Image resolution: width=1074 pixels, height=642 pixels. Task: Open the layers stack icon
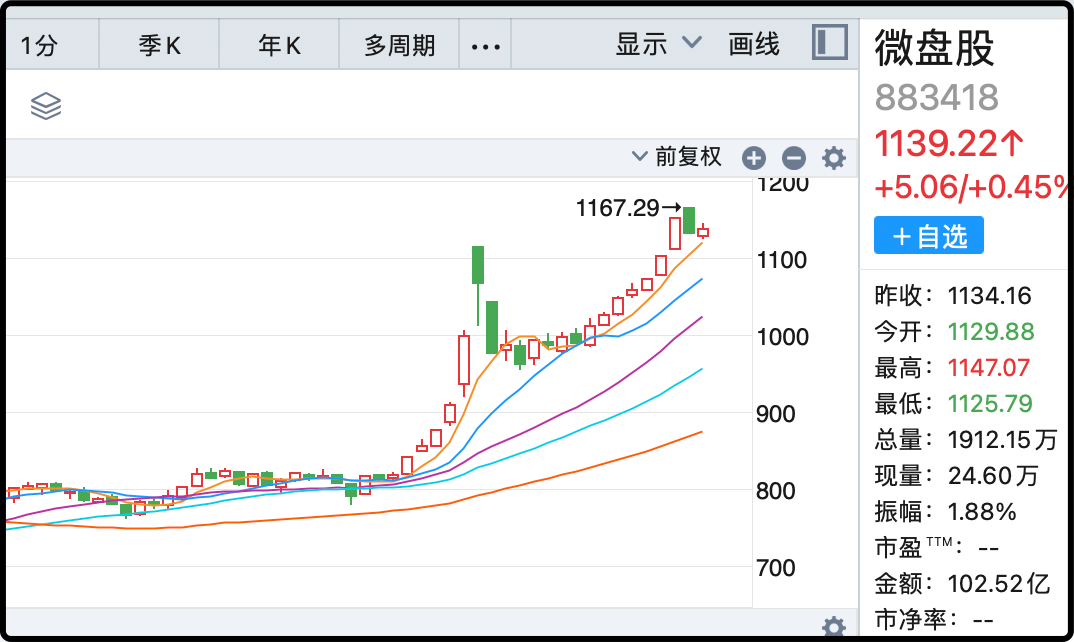point(46,105)
